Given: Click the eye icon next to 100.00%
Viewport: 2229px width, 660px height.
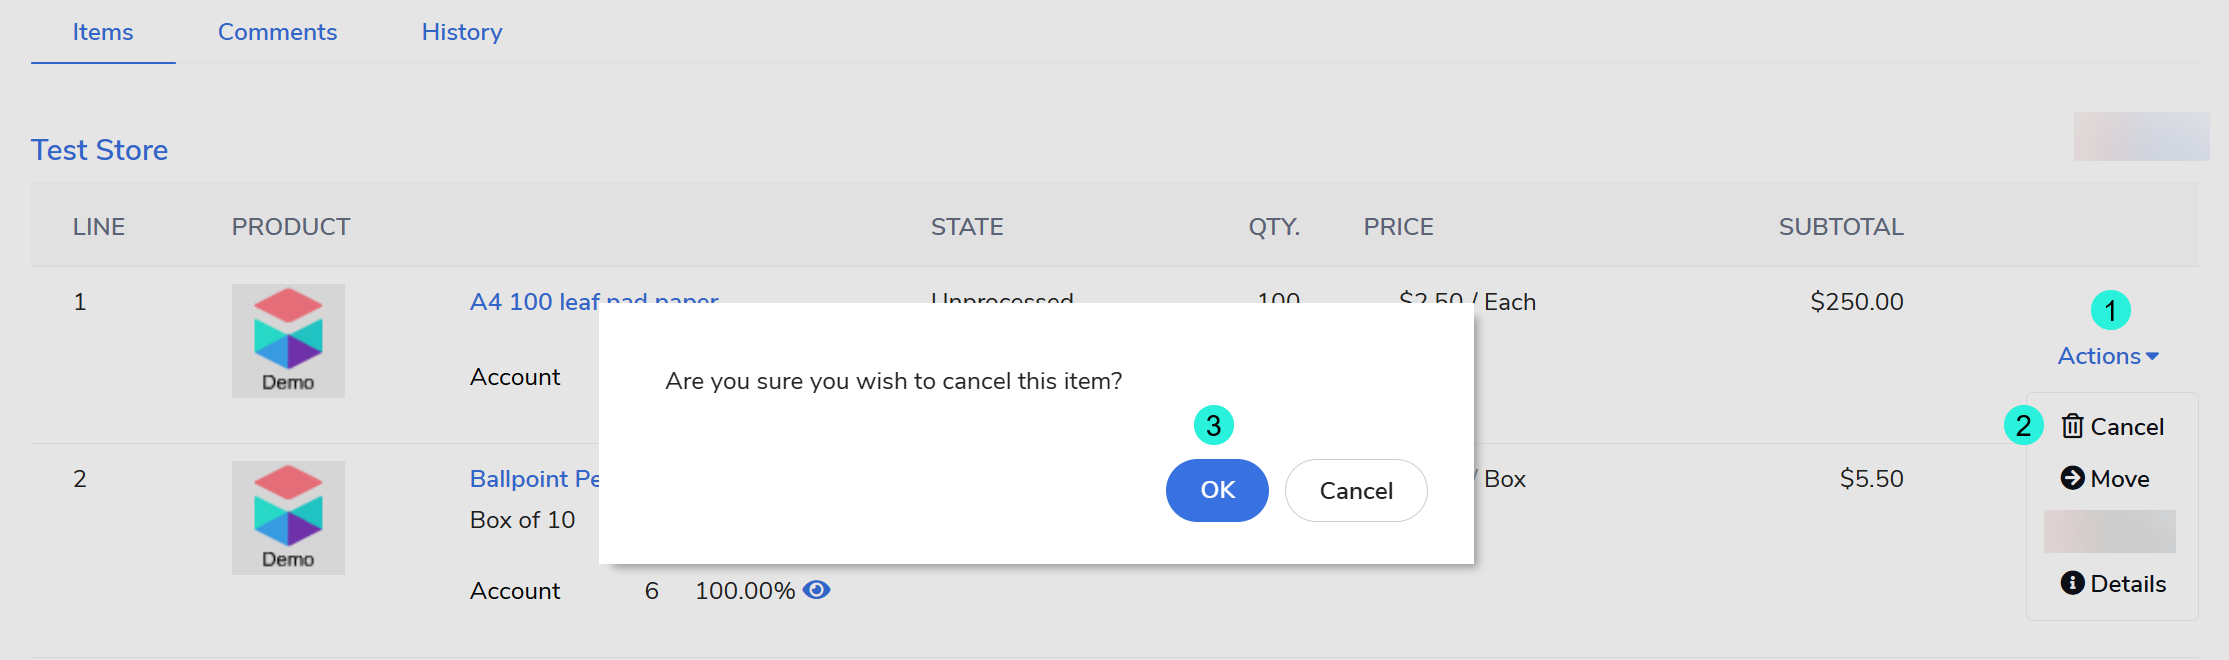Looking at the screenshot, I should [817, 590].
